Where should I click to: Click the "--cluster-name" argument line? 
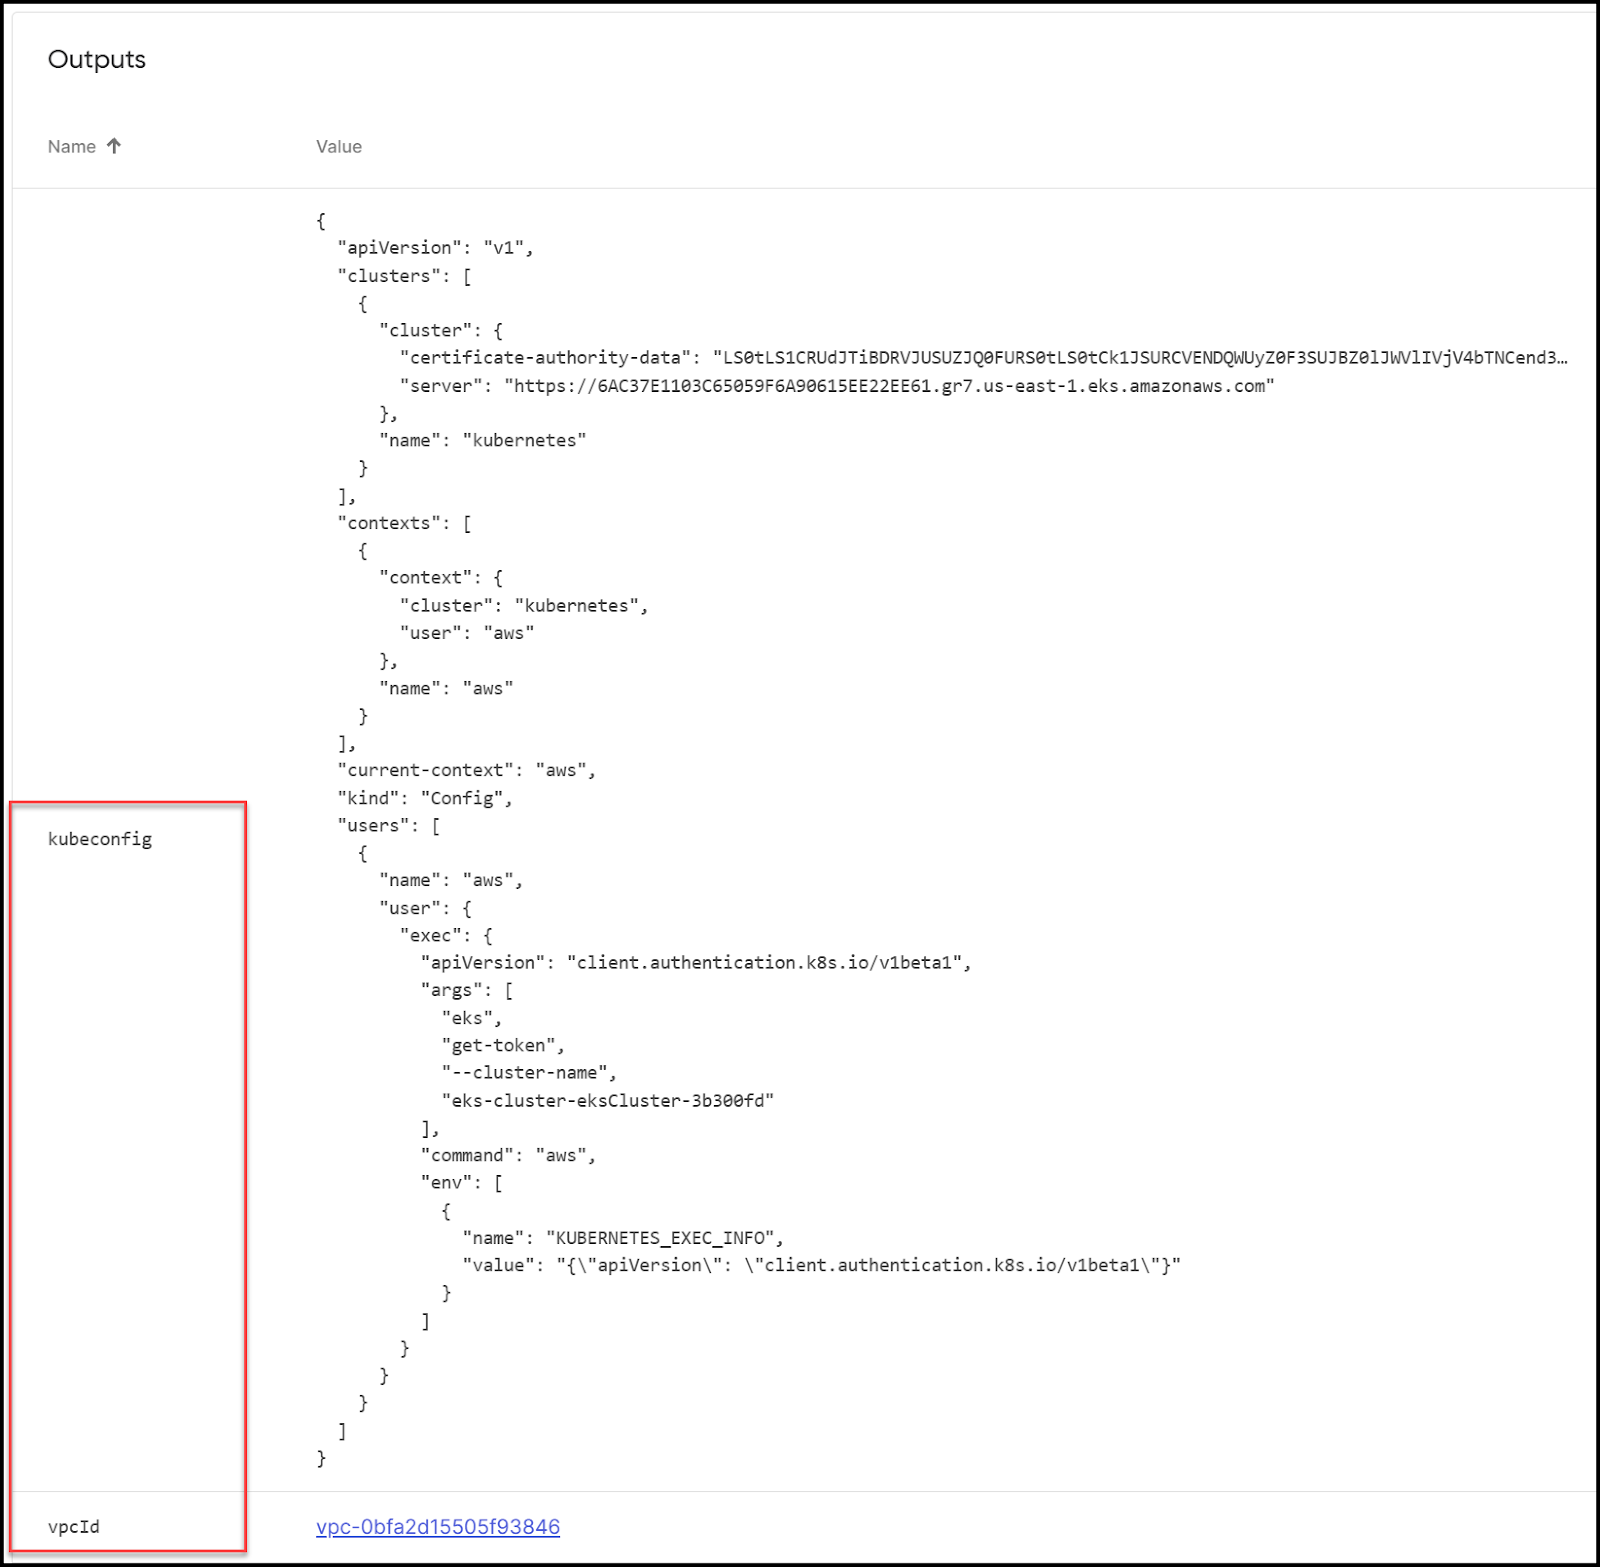pos(529,1073)
